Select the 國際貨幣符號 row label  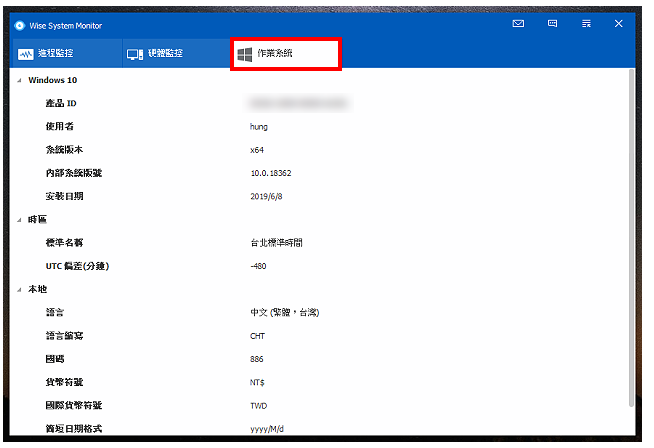(x=74, y=405)
